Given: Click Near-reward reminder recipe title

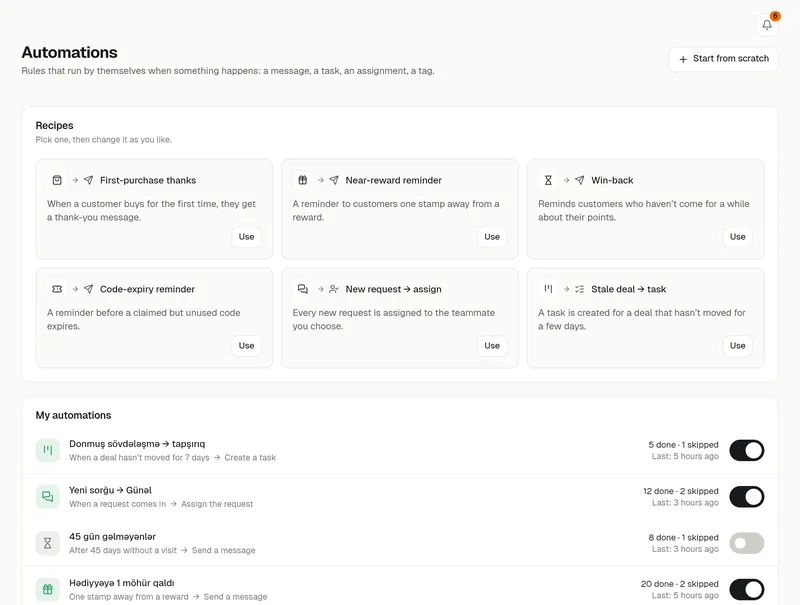Looking at the screenshot, I should click(393, 180).
